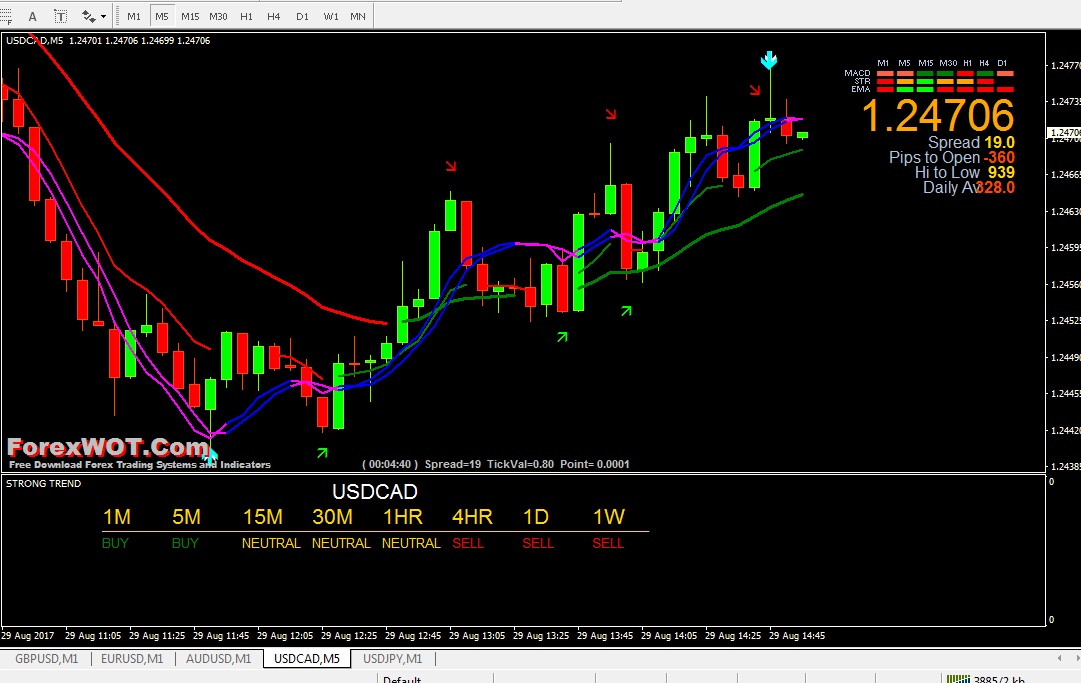The width and height of the screenshot is (1081, 683).
Task: Open the arrows tool dropdown arrow
Action: coord(103,16)
